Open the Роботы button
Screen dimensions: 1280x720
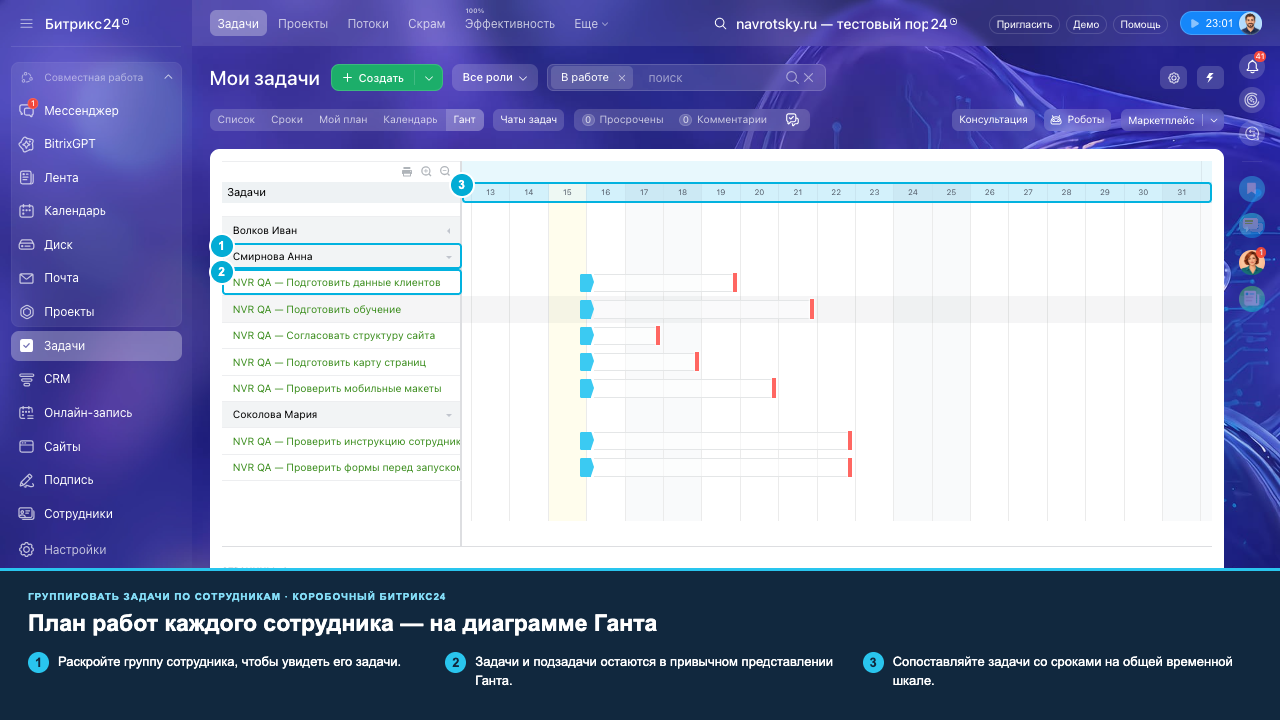[x=1078, y=120]
